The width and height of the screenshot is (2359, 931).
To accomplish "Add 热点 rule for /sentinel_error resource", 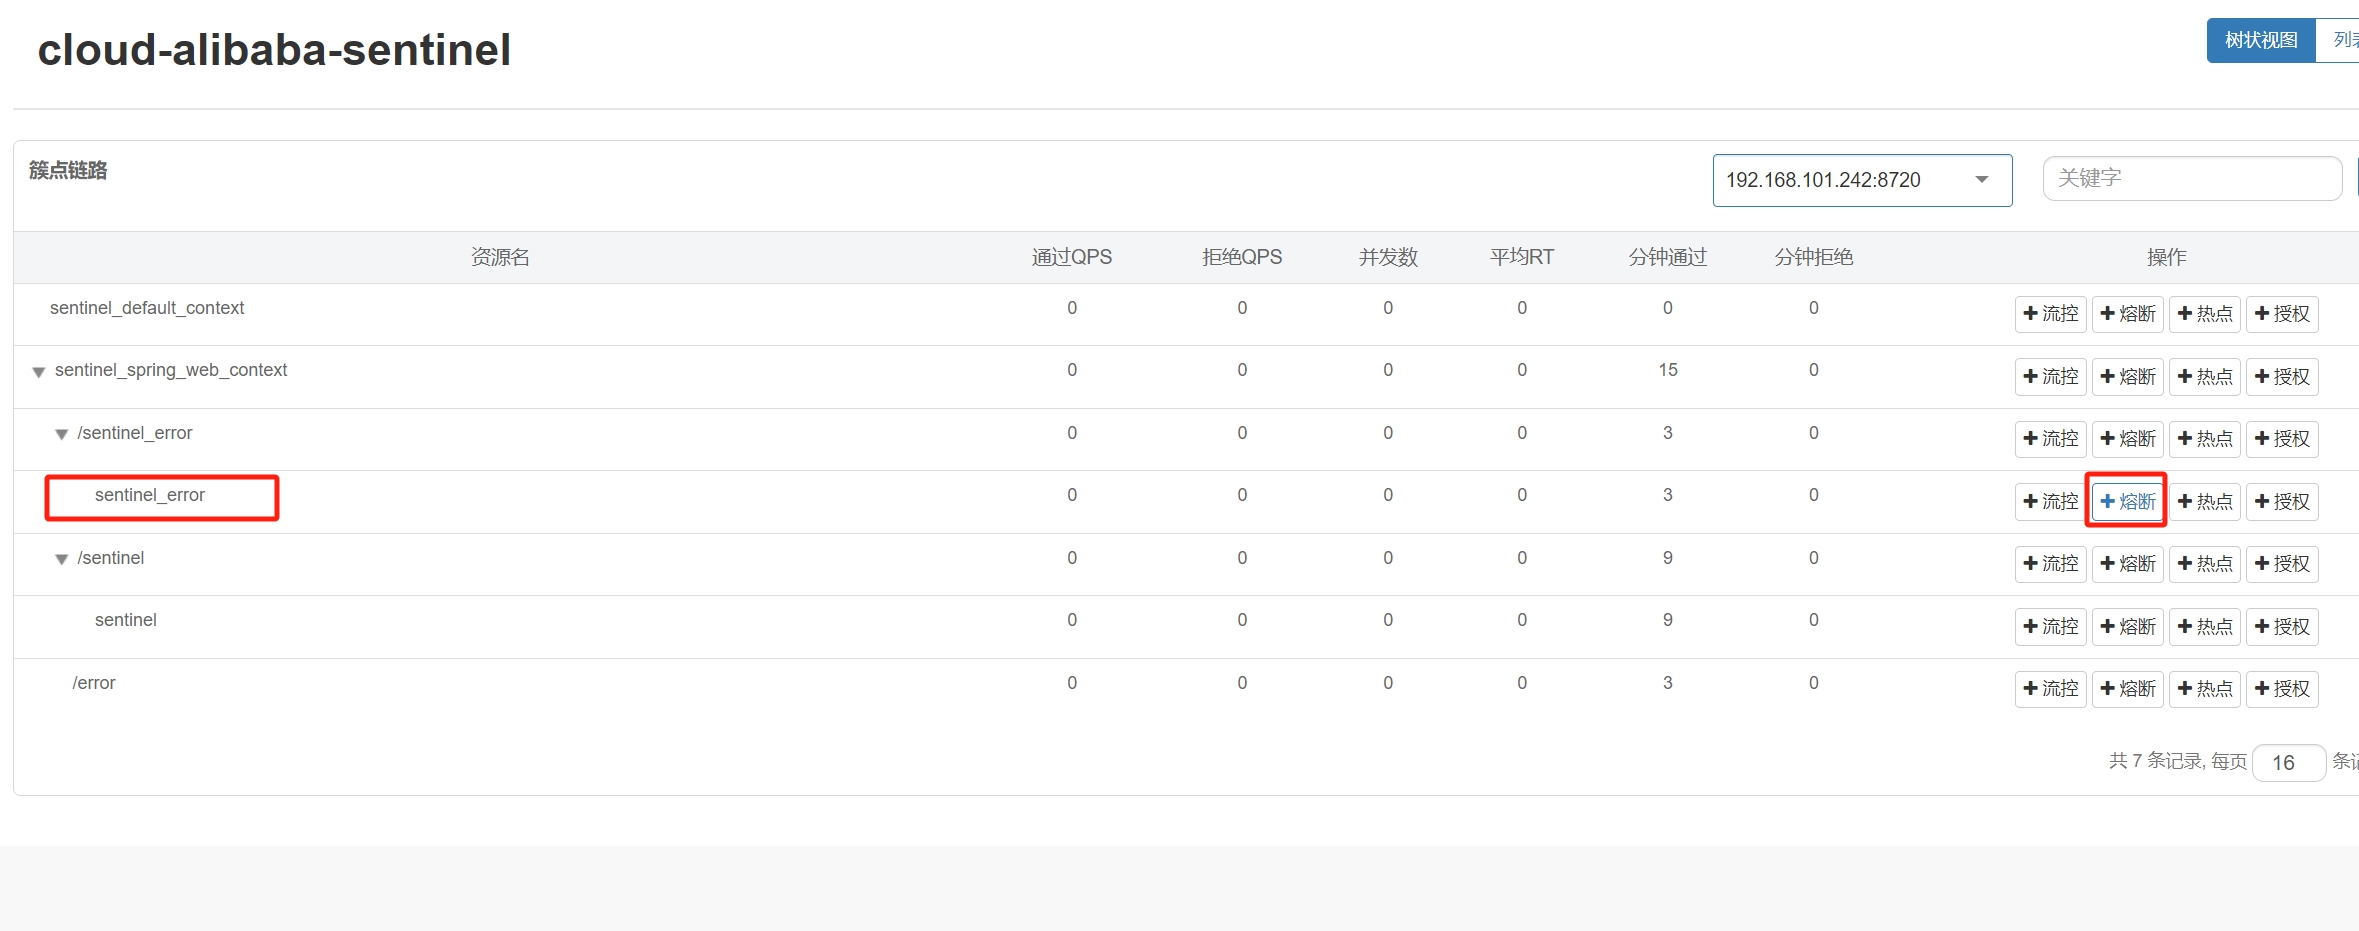I will [x=2204, y=439].
